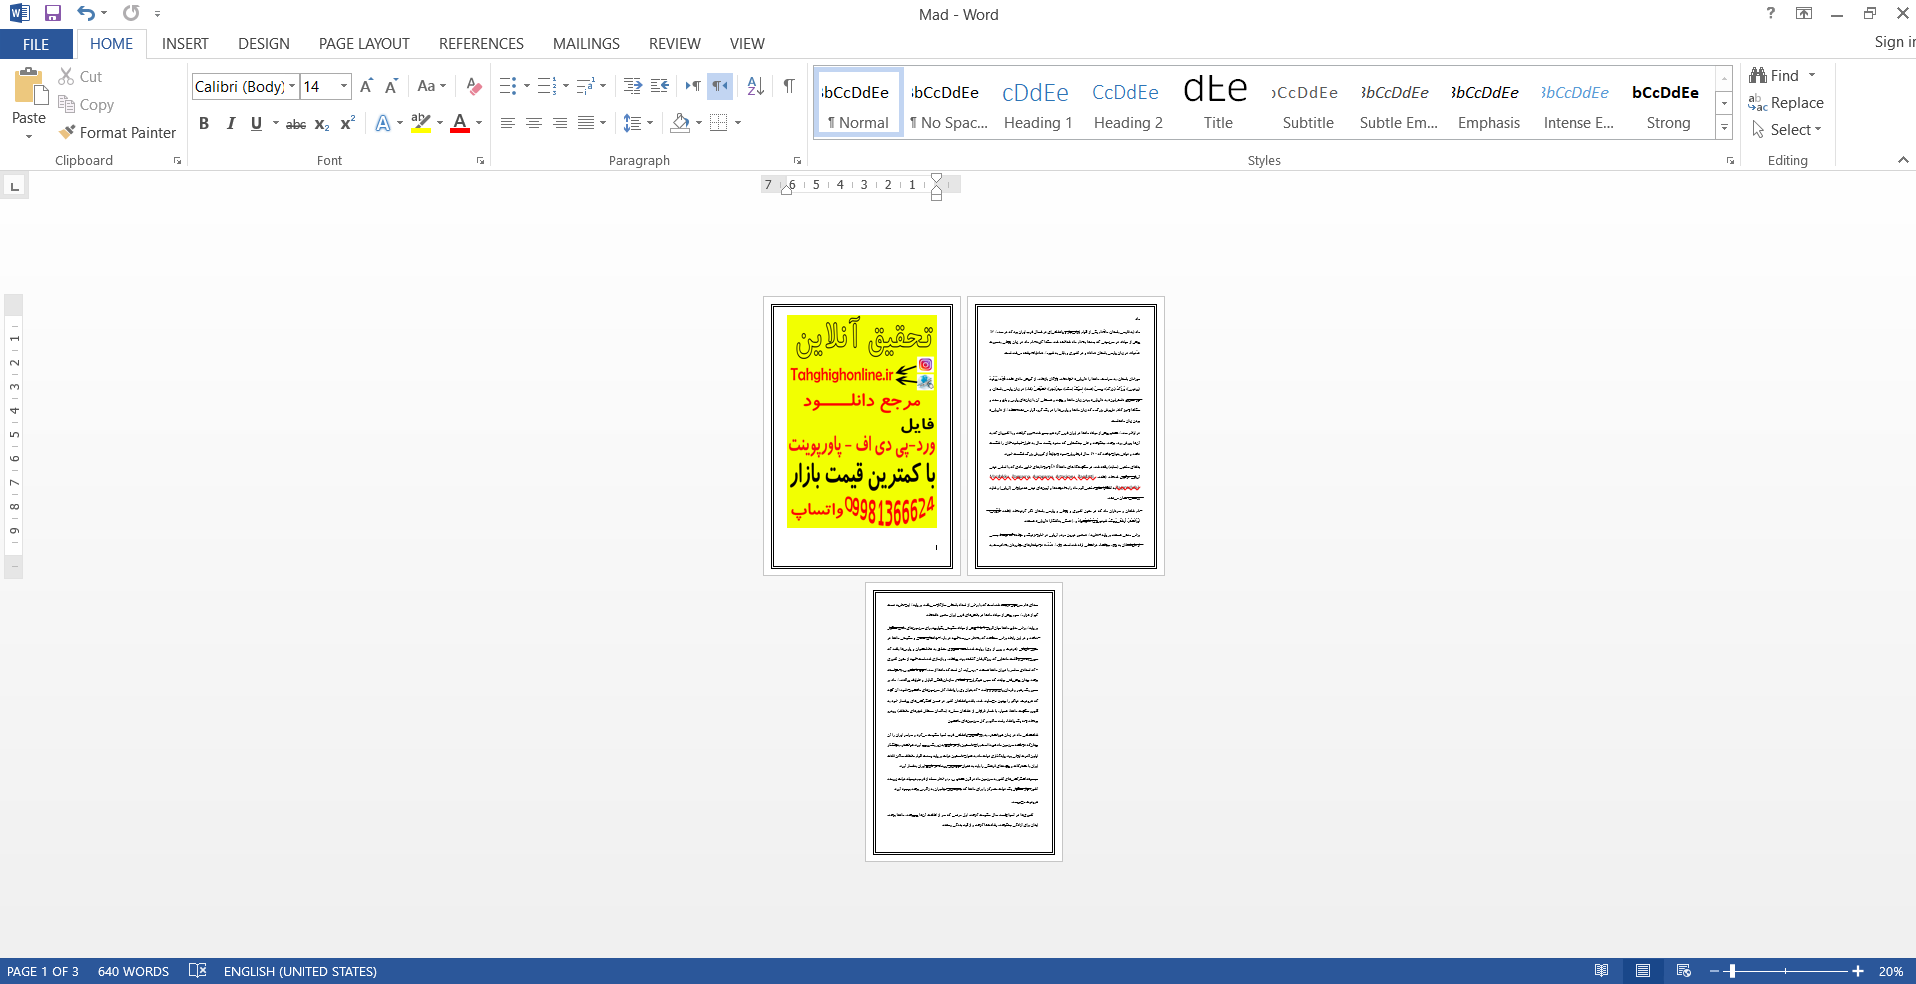Click the yellow first page thumbnail
Image resolution: width=1916 pixels, height=984 pixels.
point(862,436)
